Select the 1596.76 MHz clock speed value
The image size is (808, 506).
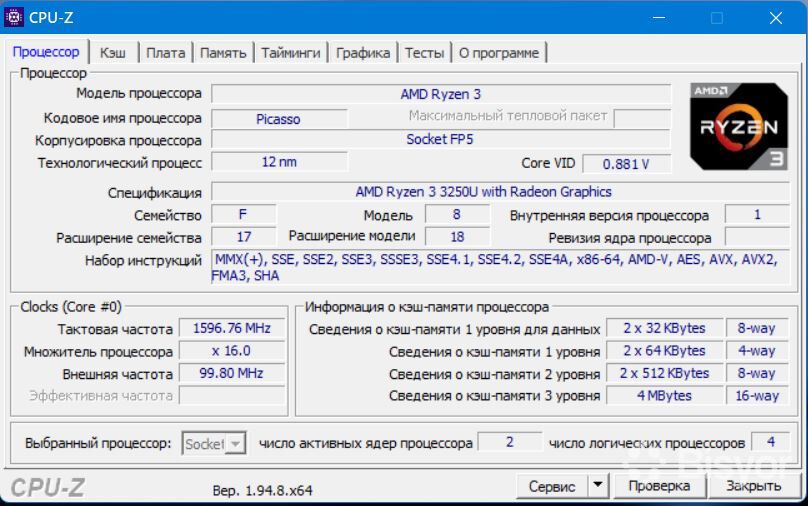coord(231,328)
